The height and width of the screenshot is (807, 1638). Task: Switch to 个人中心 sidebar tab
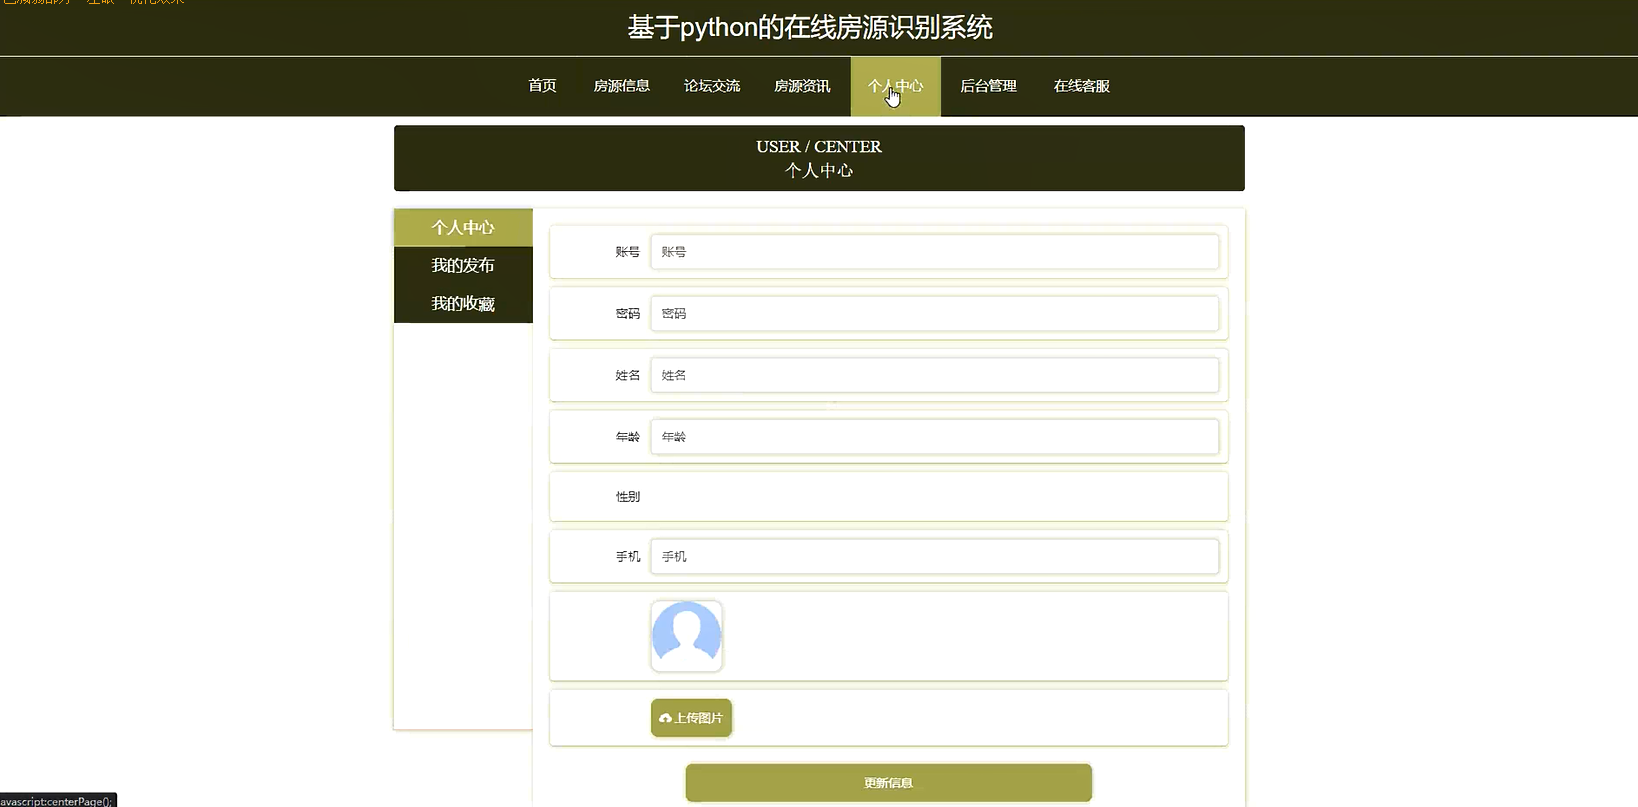(463, 227)
